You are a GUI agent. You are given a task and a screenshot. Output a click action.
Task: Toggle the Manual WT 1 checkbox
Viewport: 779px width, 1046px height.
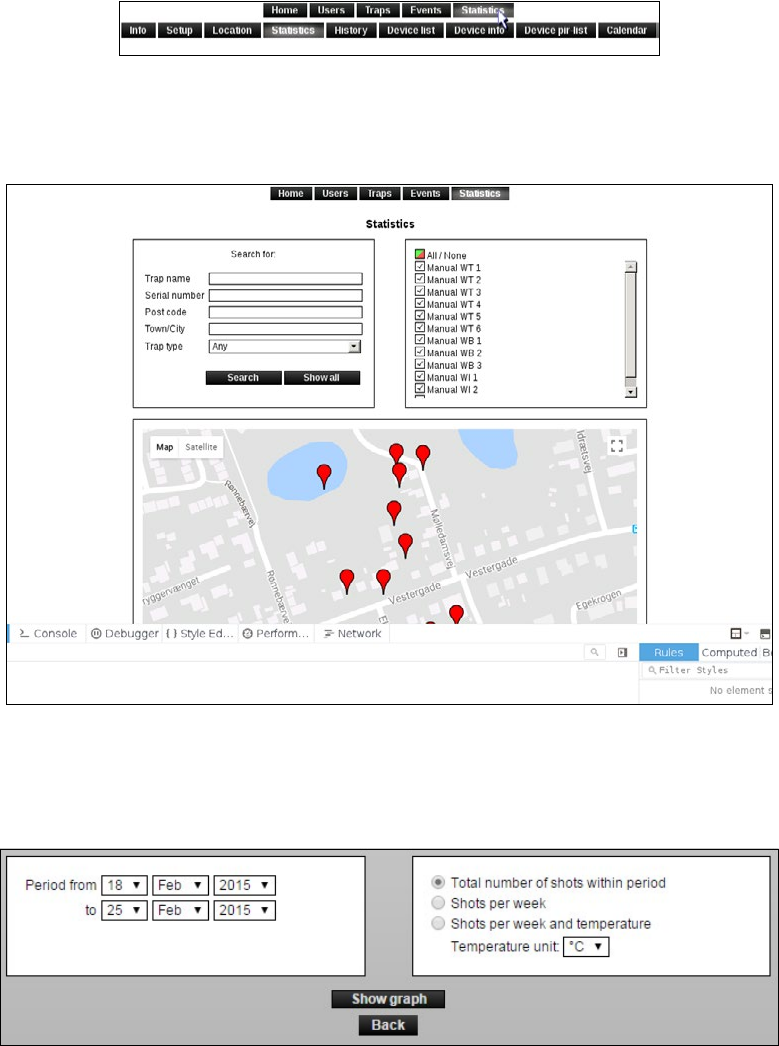(x=420, y=267)
